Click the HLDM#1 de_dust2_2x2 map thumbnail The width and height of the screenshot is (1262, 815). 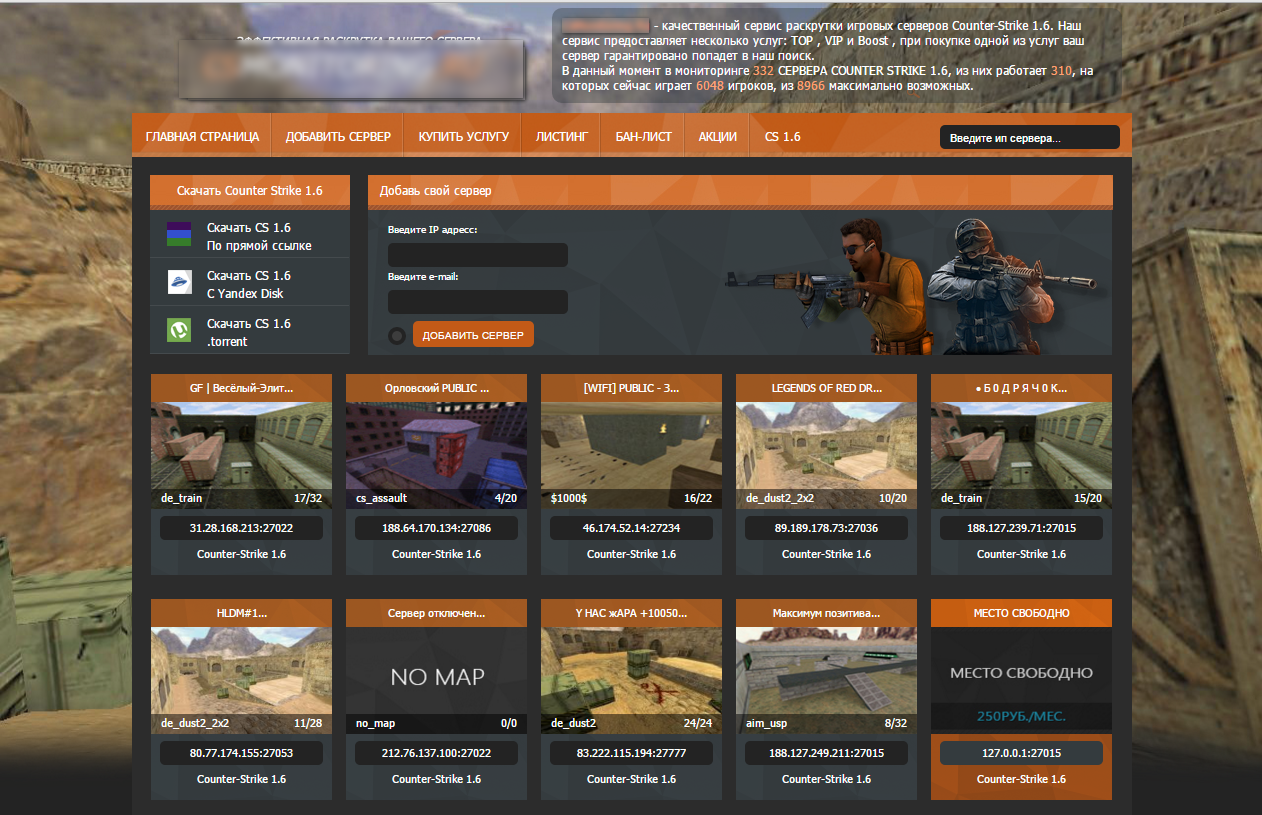point(241,680)
